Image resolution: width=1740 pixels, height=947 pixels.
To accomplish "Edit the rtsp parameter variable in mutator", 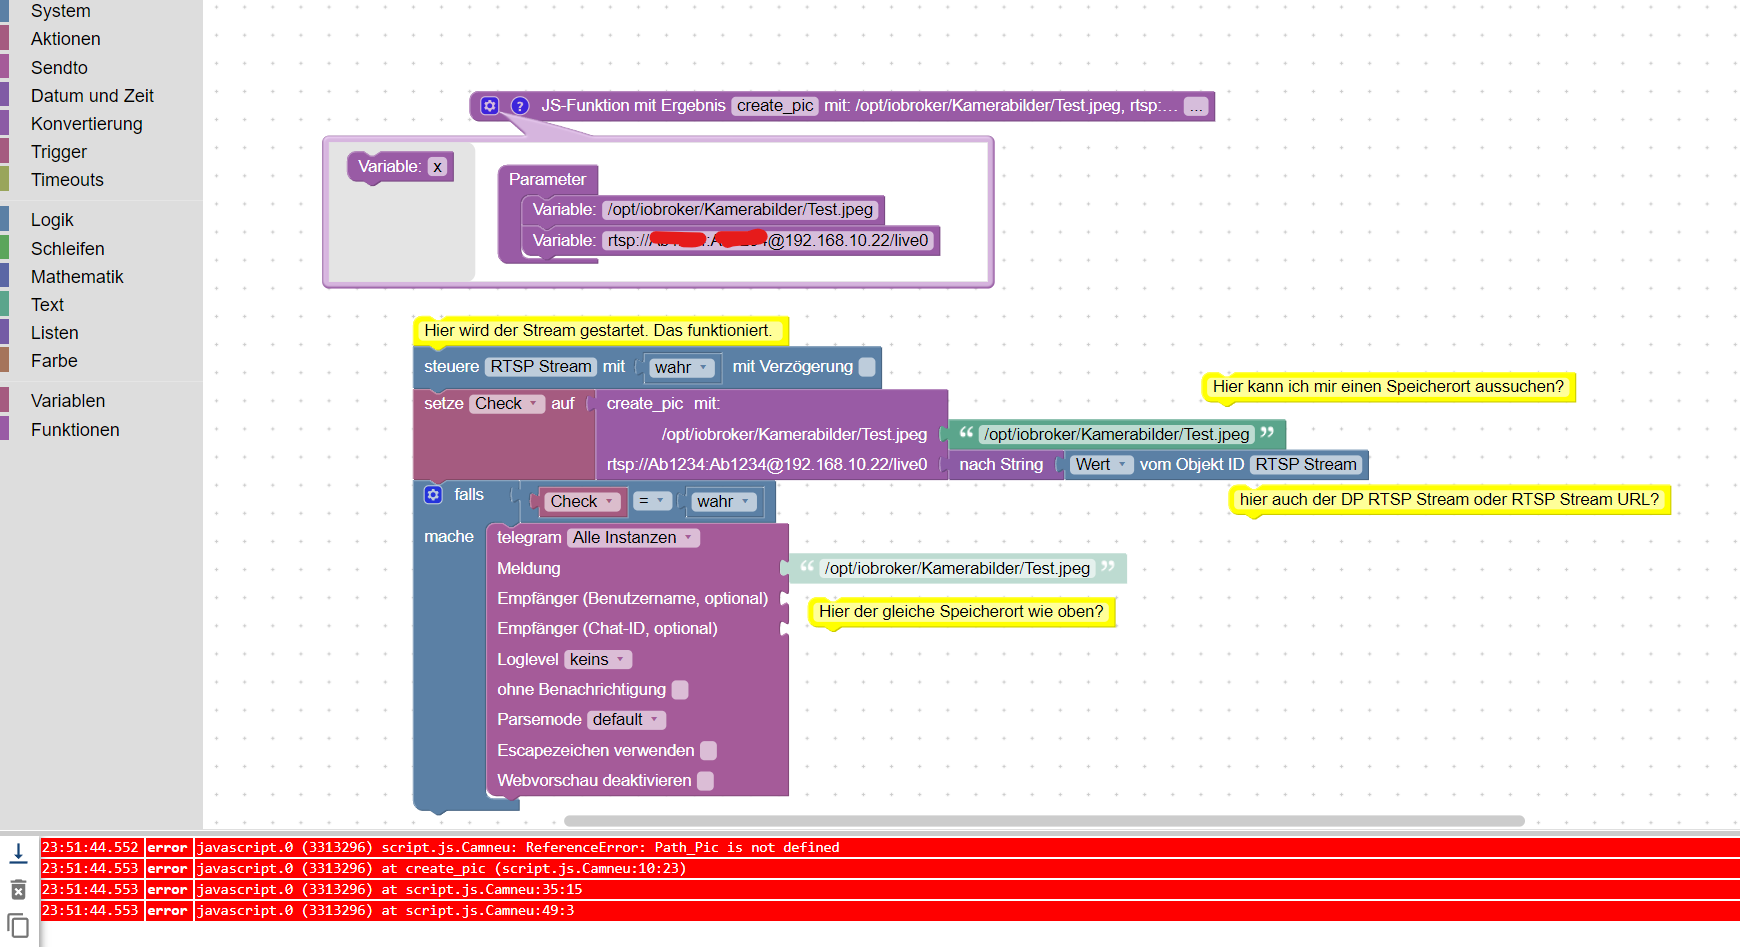I will (768, 241).
